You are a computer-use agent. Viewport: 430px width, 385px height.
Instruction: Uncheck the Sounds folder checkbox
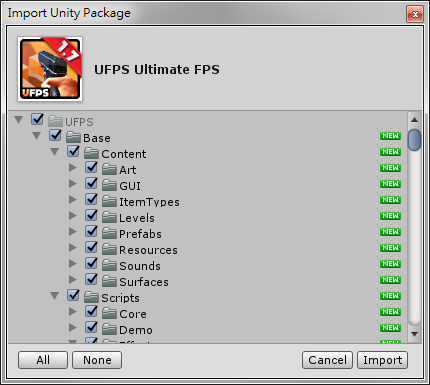click(91, 263)
